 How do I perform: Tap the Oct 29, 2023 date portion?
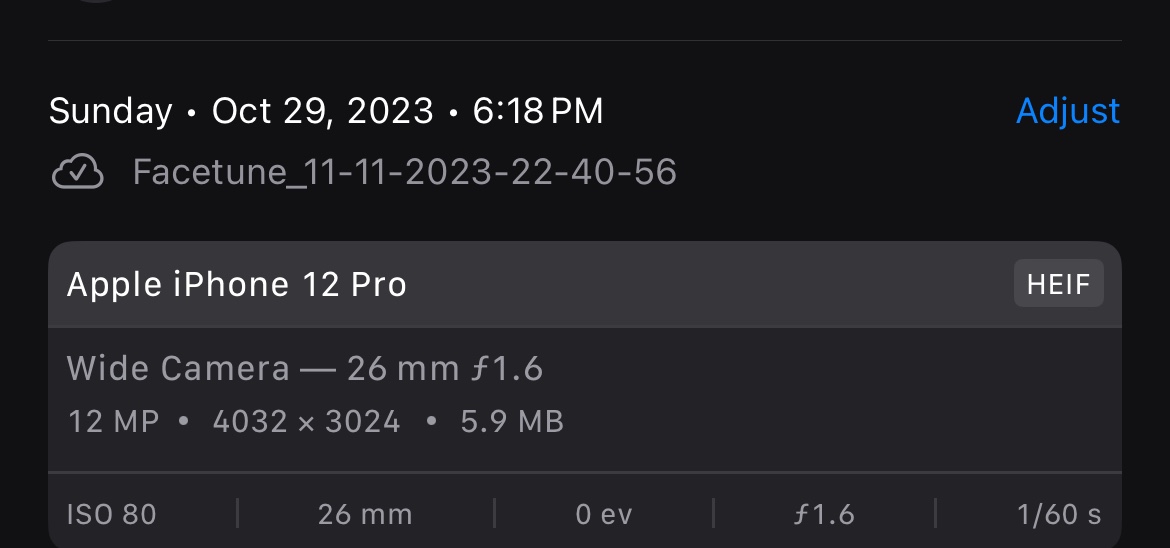(x=322, y=111)
